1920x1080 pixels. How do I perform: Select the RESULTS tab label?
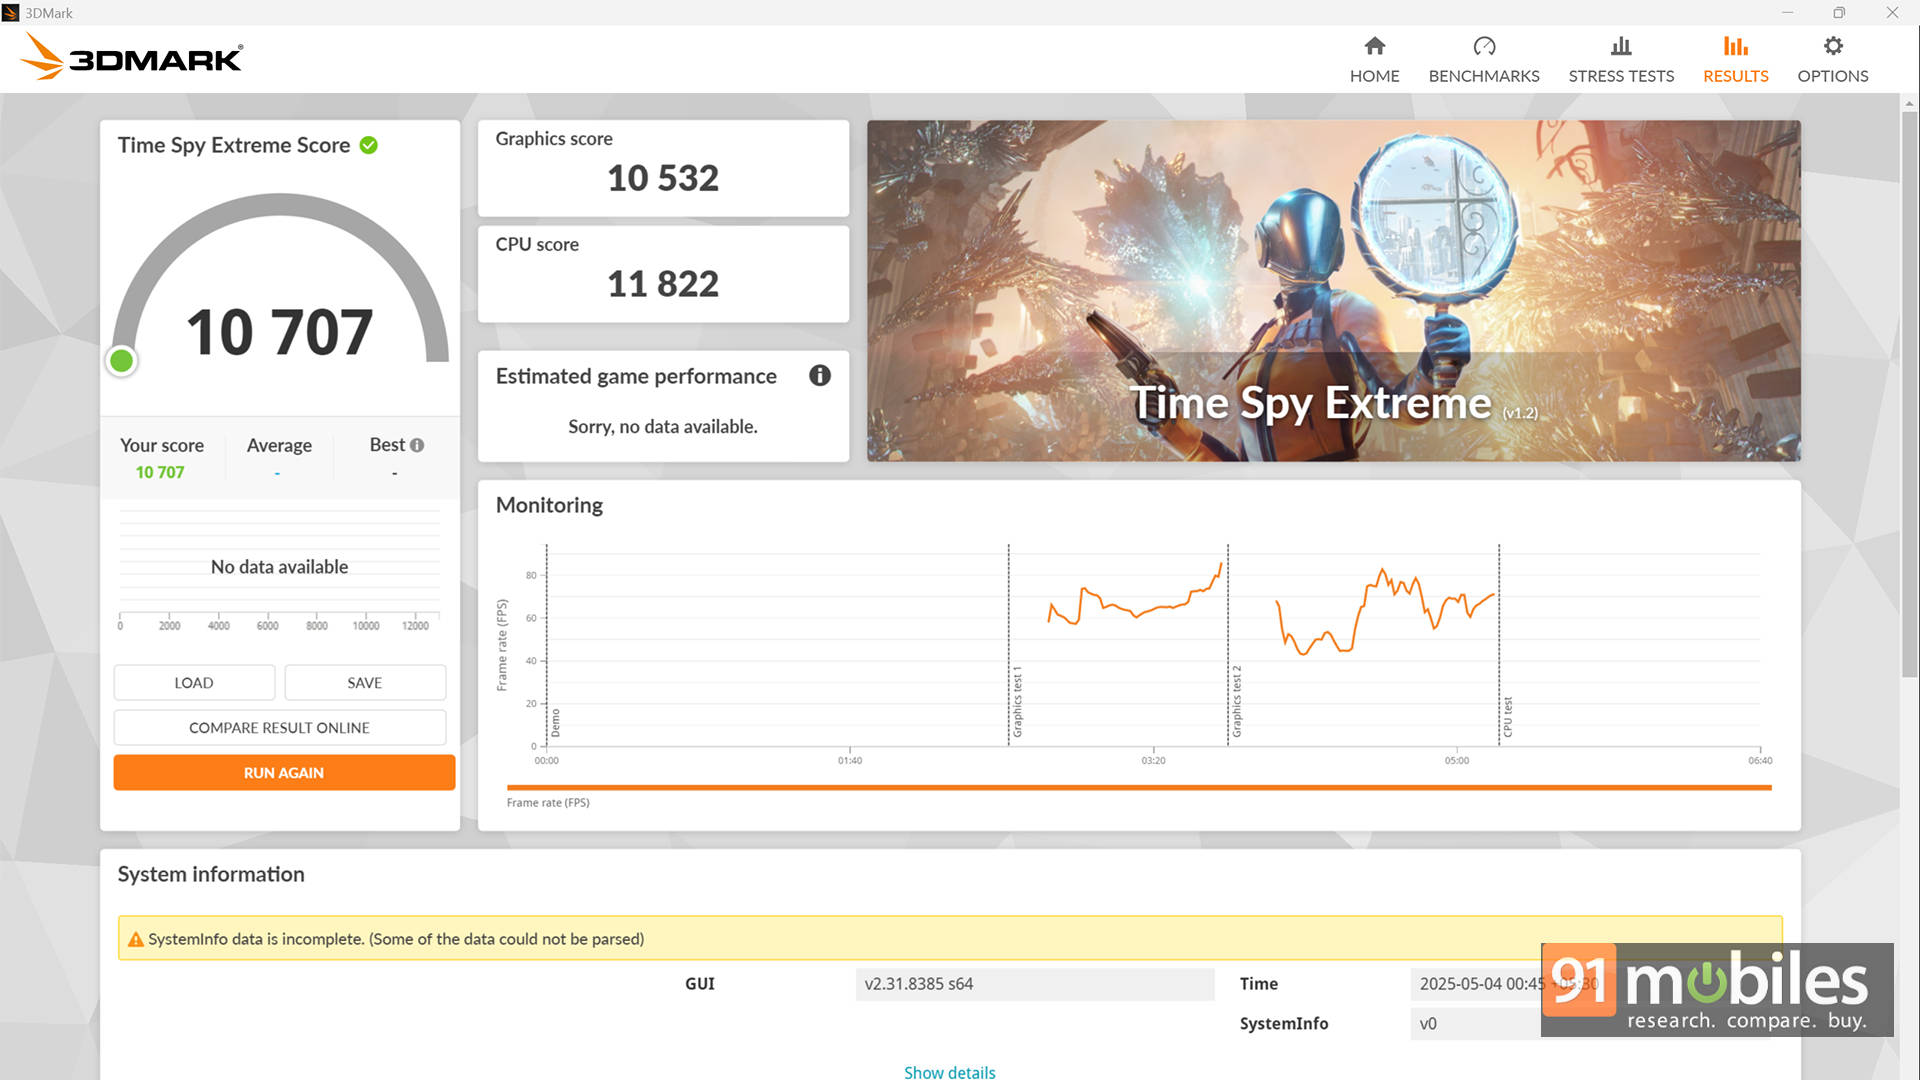click(x=1735, y=76)
